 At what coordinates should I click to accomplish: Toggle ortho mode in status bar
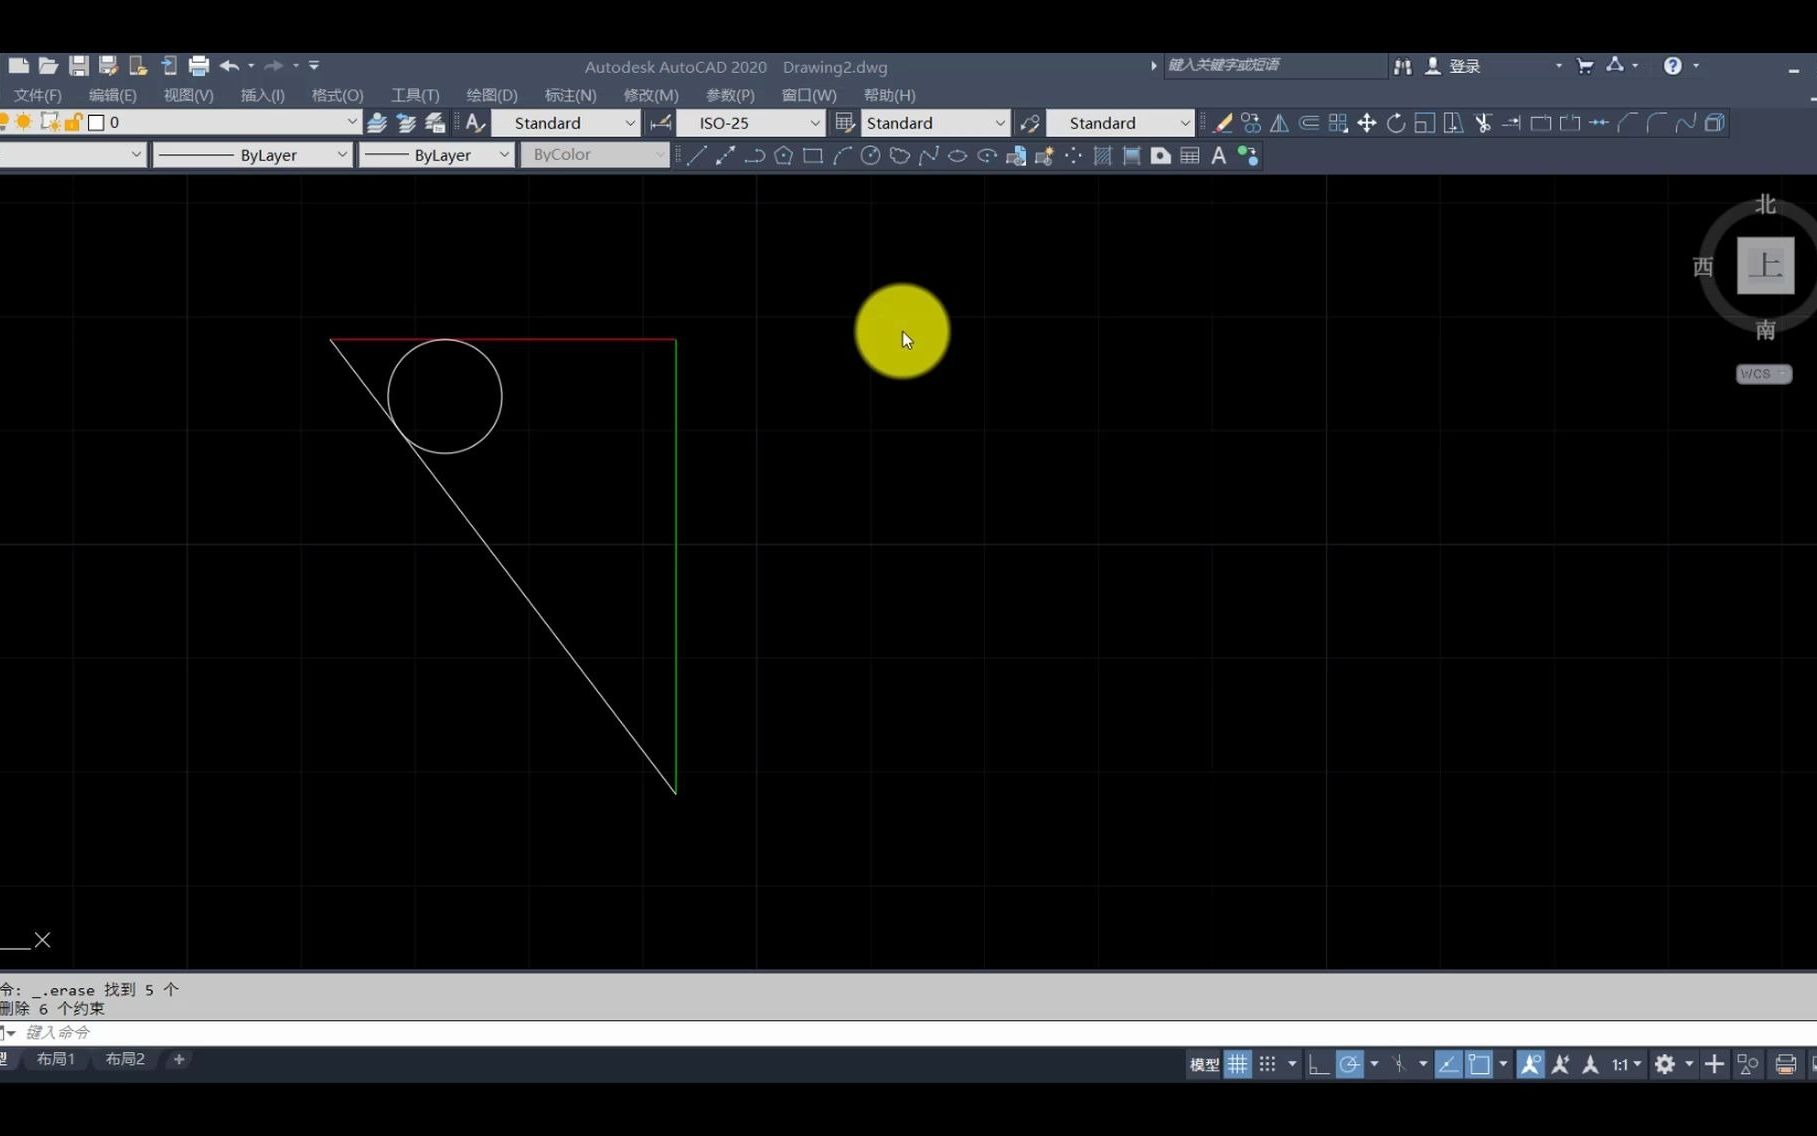1318,1064
